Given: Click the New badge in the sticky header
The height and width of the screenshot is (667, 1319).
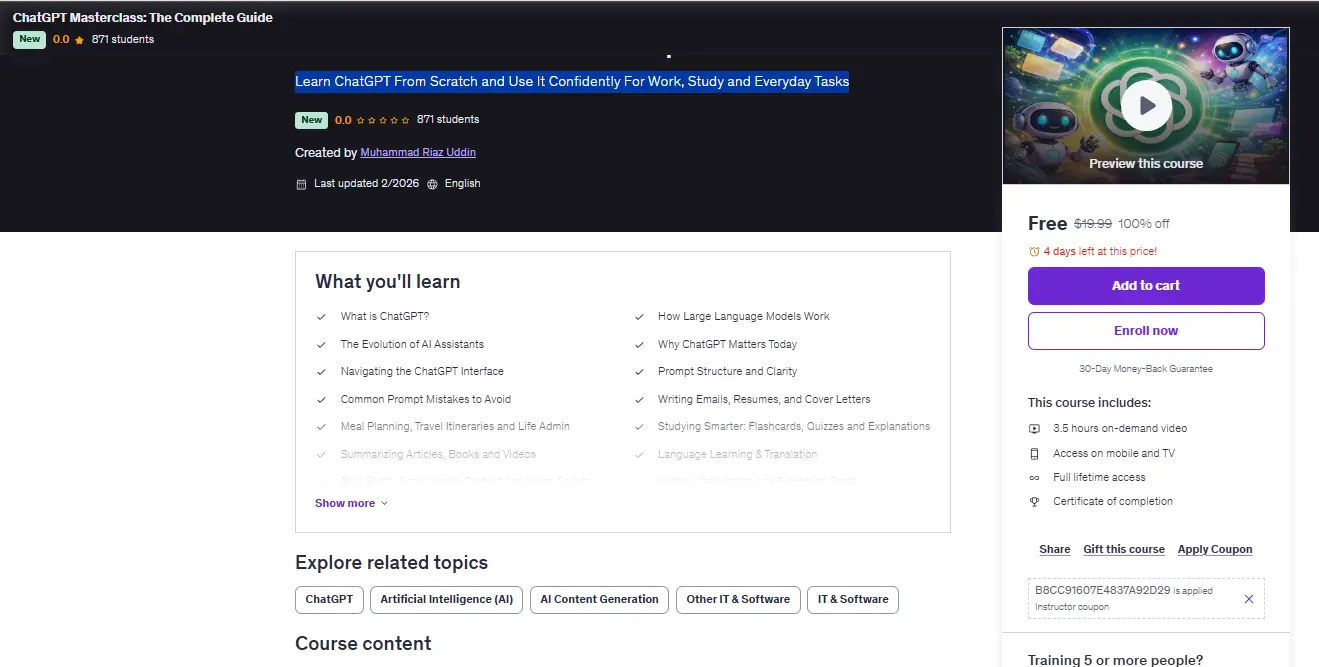Looking at the screenshot, I should pyautogui.click(x=30, y=40).
